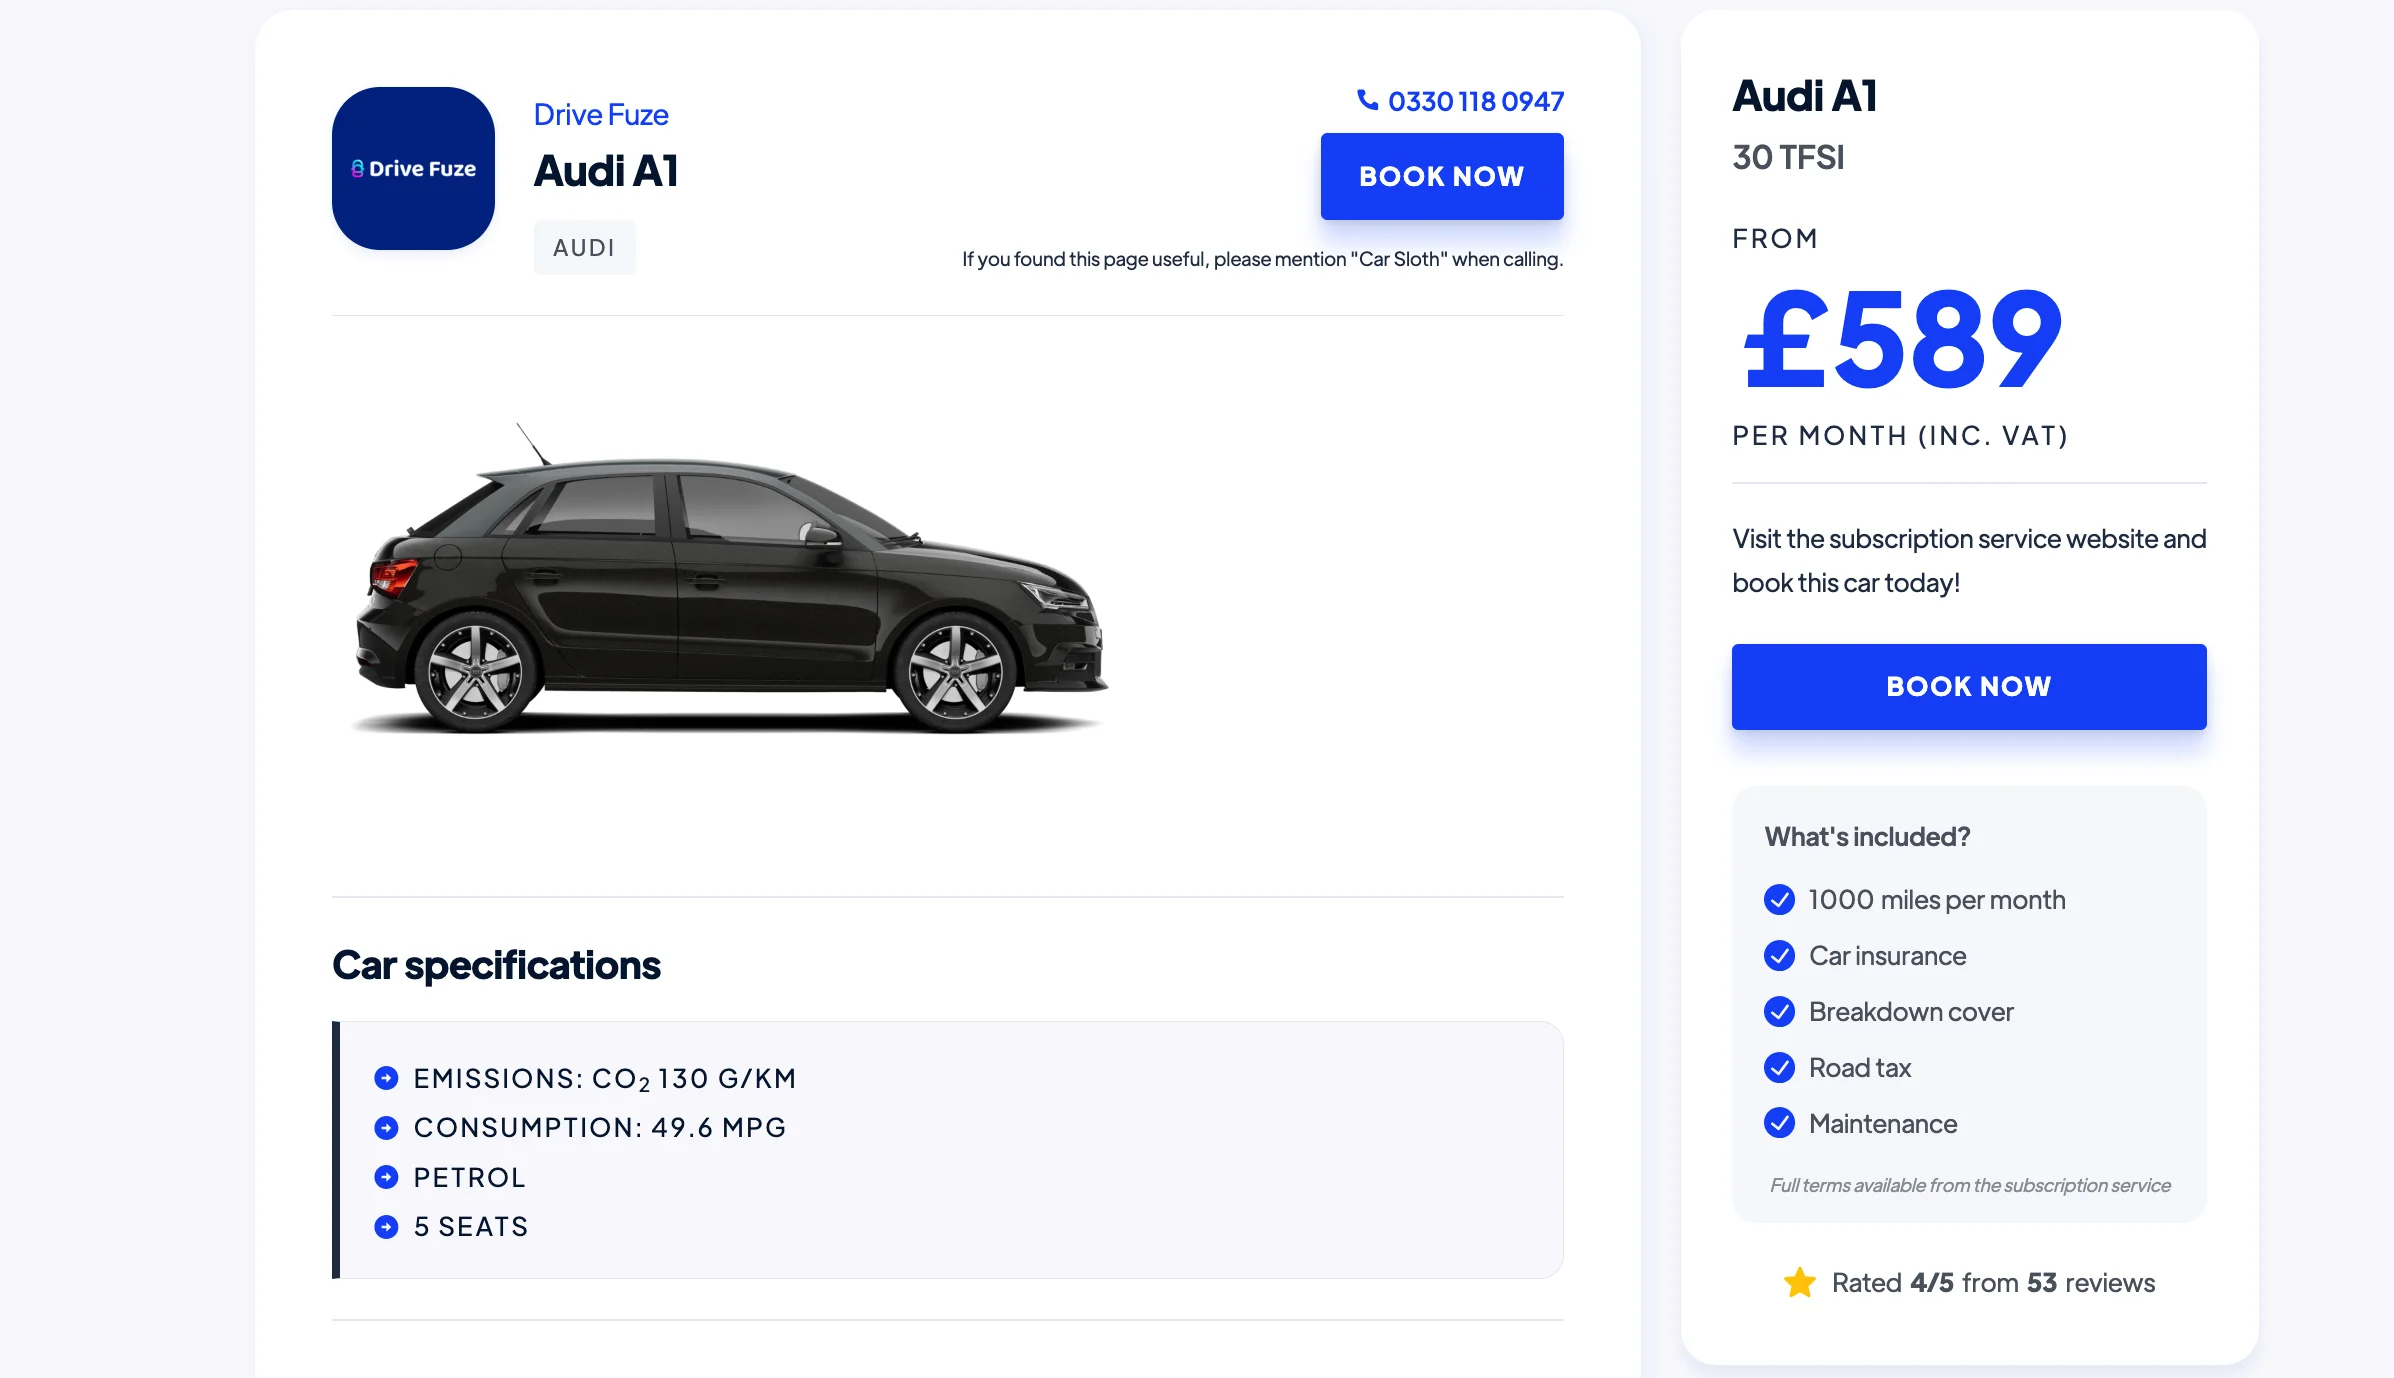
Task: Click the checkmark beside Maintenance
Action: 1779,1124
